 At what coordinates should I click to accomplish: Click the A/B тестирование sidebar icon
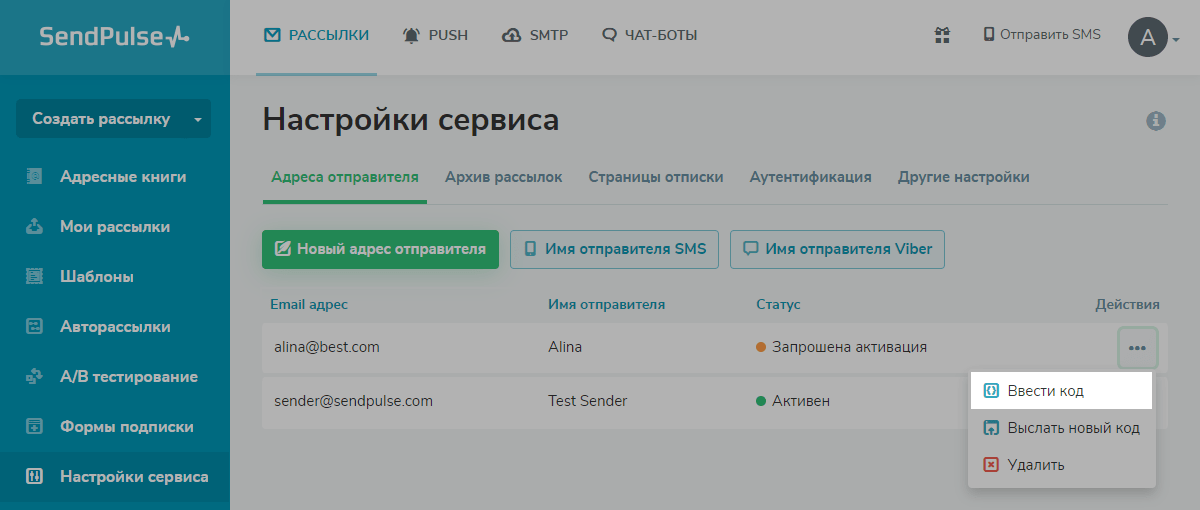(34, 377)
